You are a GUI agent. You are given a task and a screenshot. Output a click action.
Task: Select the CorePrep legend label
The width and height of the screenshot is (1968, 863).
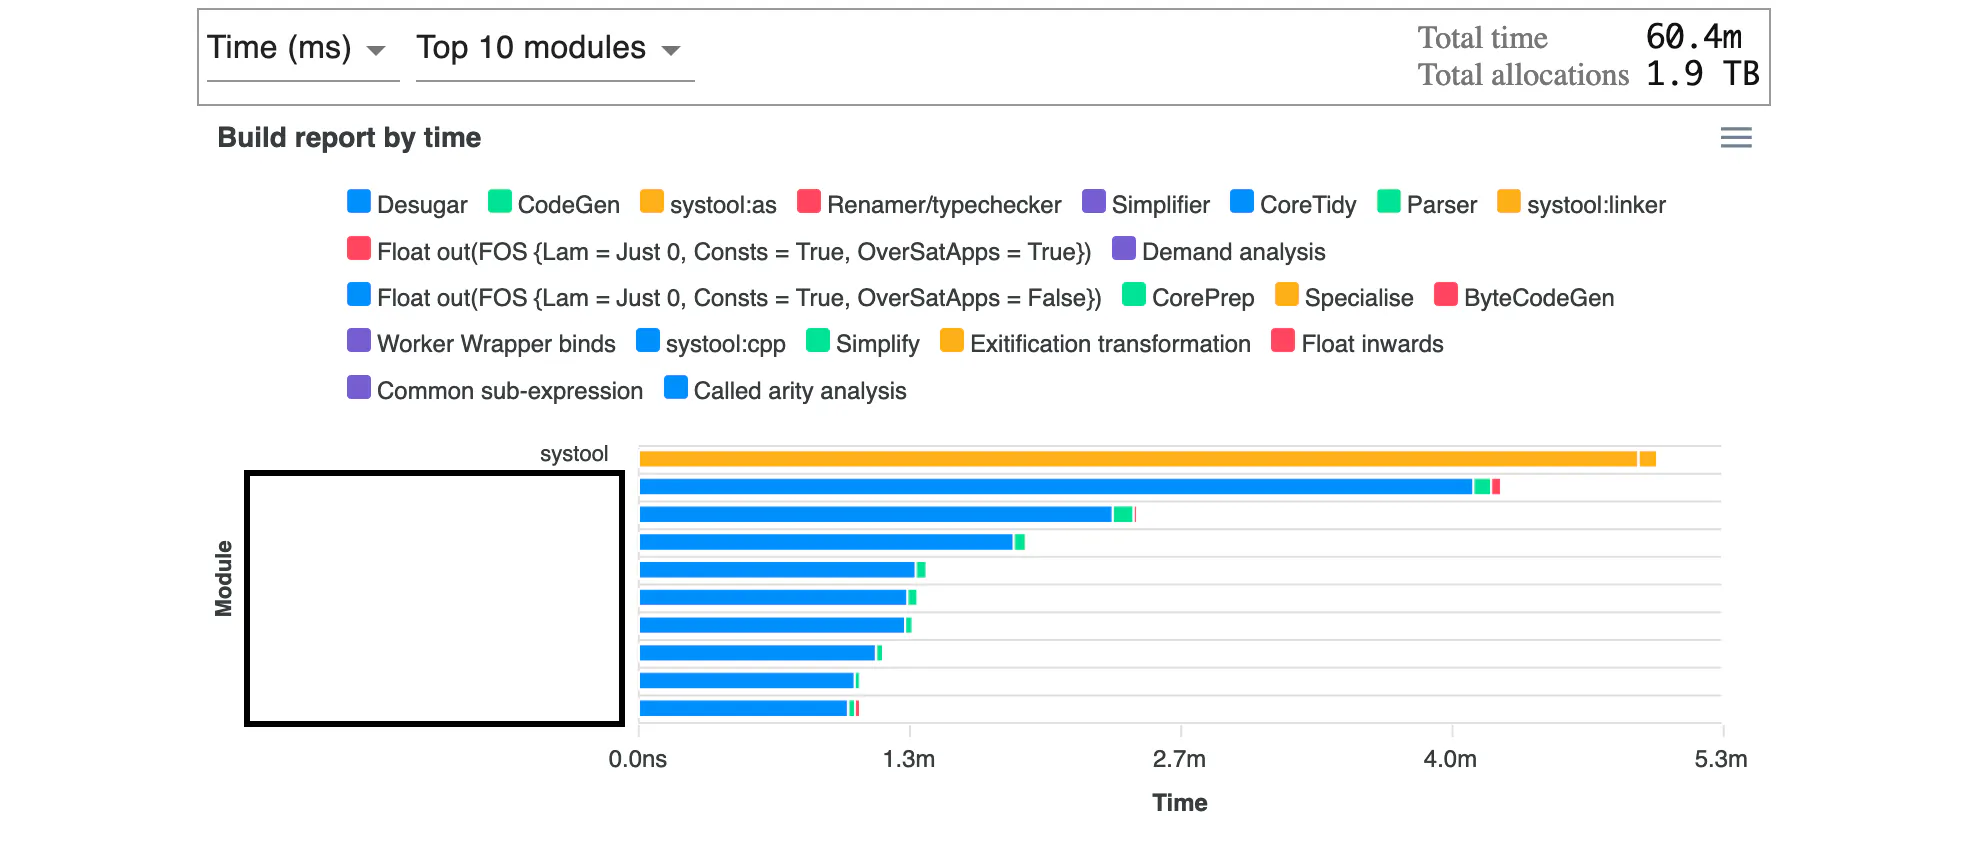1202,298
